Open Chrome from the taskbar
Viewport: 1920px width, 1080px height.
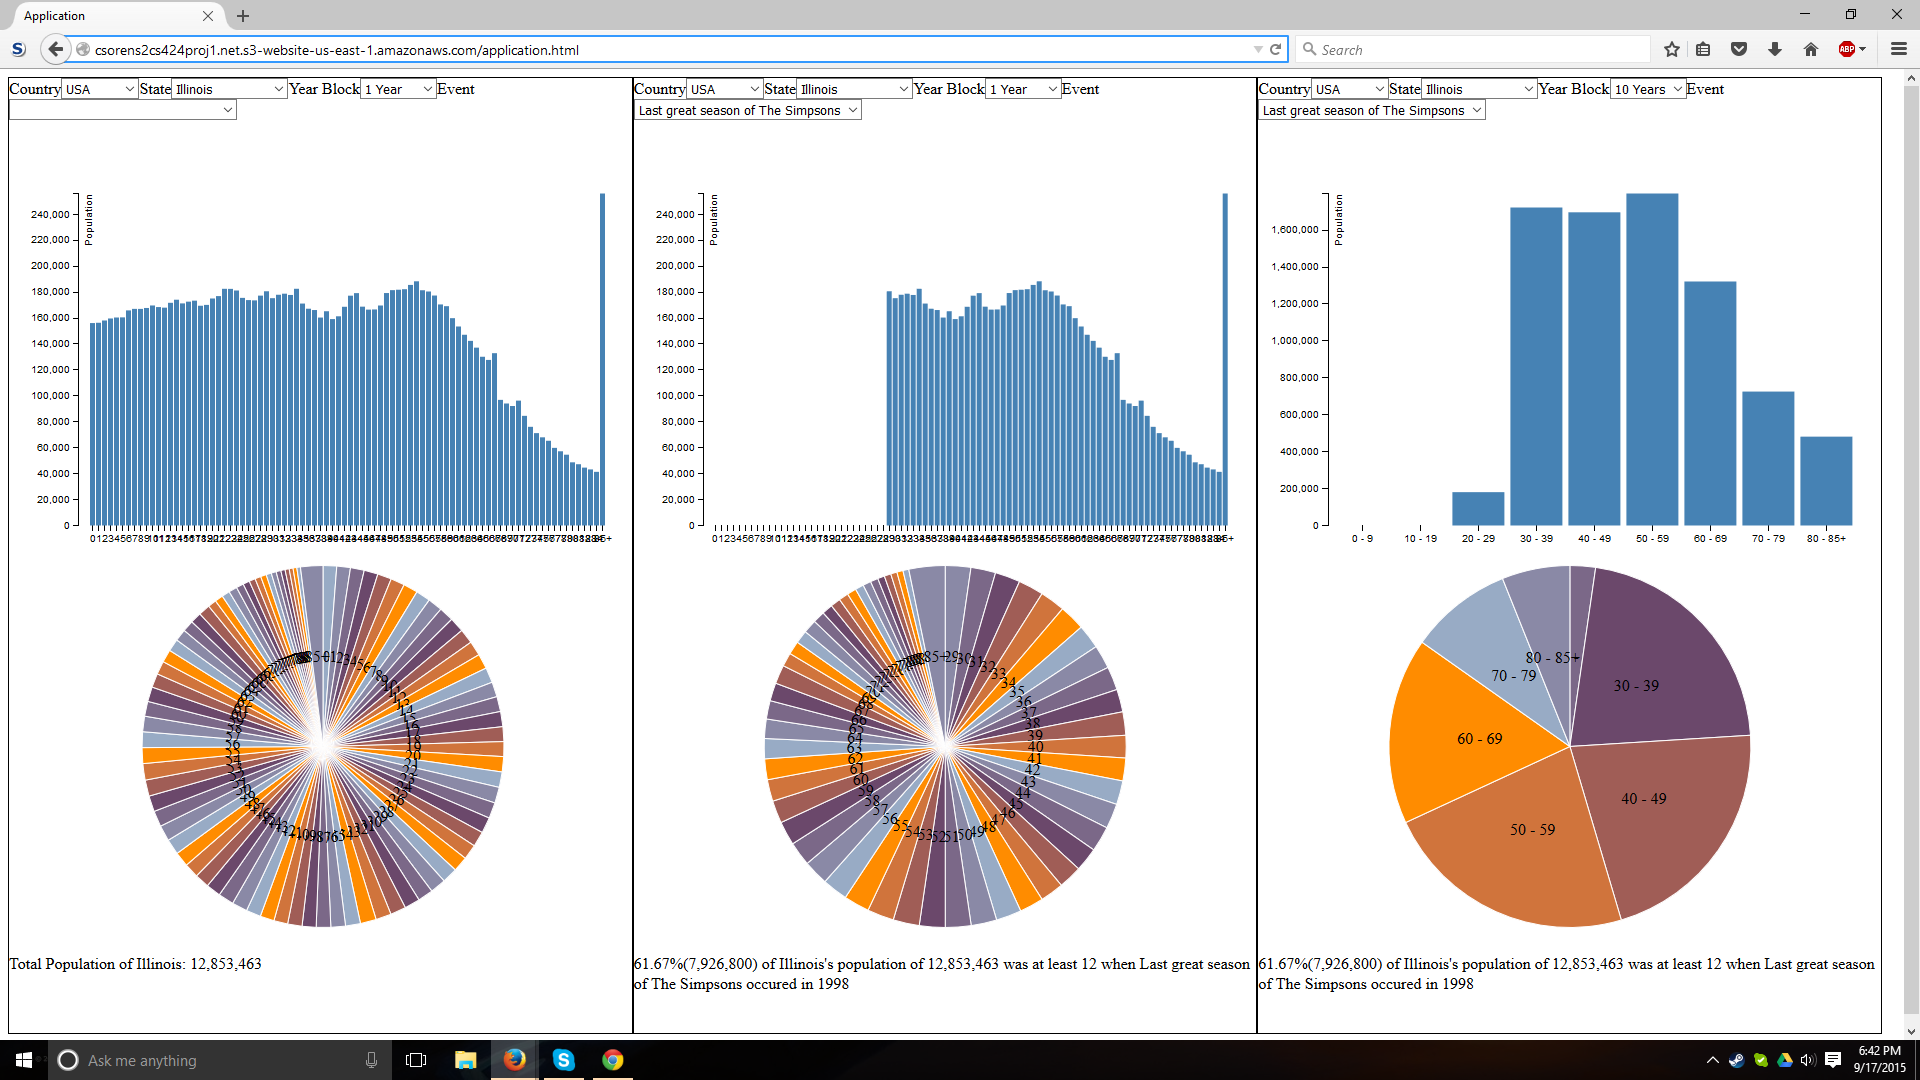click(x=612, y=1060)
